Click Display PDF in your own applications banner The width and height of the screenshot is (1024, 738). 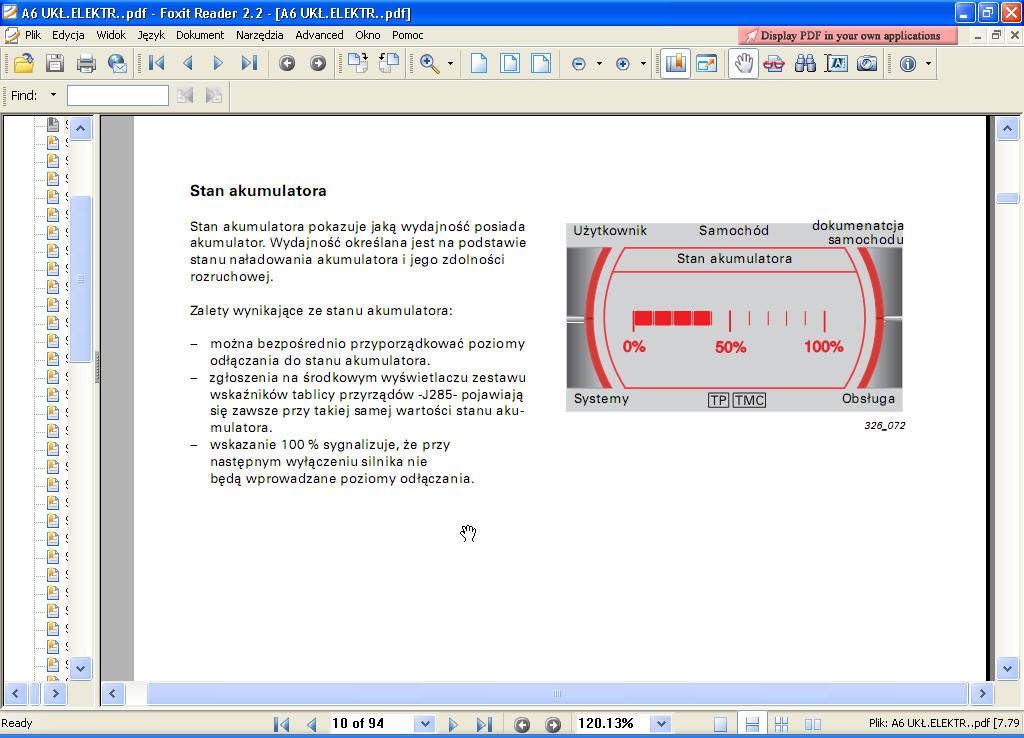tap(848, 35)
